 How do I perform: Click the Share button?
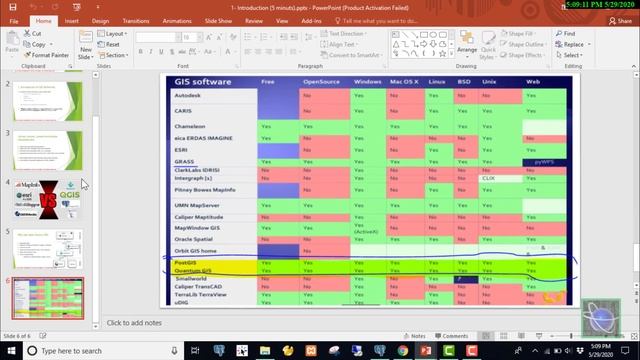(x=620, y=21)
